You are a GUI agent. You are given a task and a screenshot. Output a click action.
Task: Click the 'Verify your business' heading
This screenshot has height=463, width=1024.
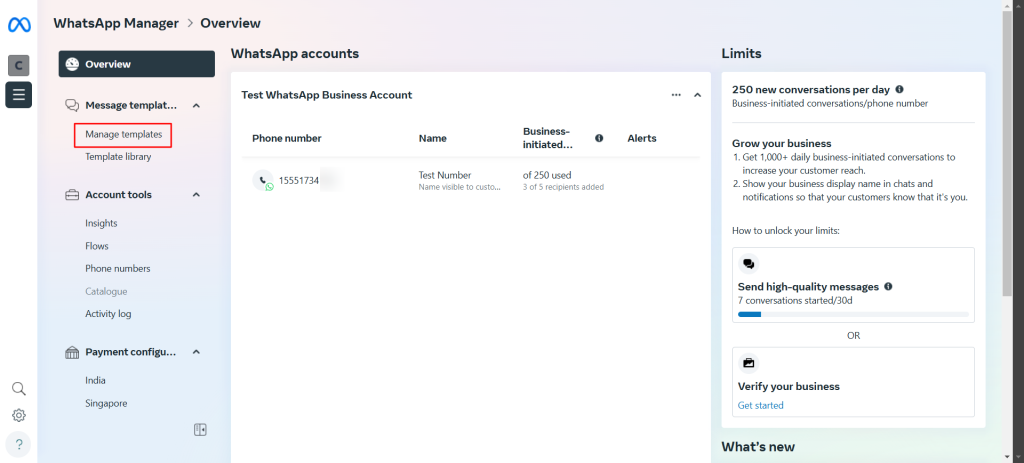[x=789, y=387]
